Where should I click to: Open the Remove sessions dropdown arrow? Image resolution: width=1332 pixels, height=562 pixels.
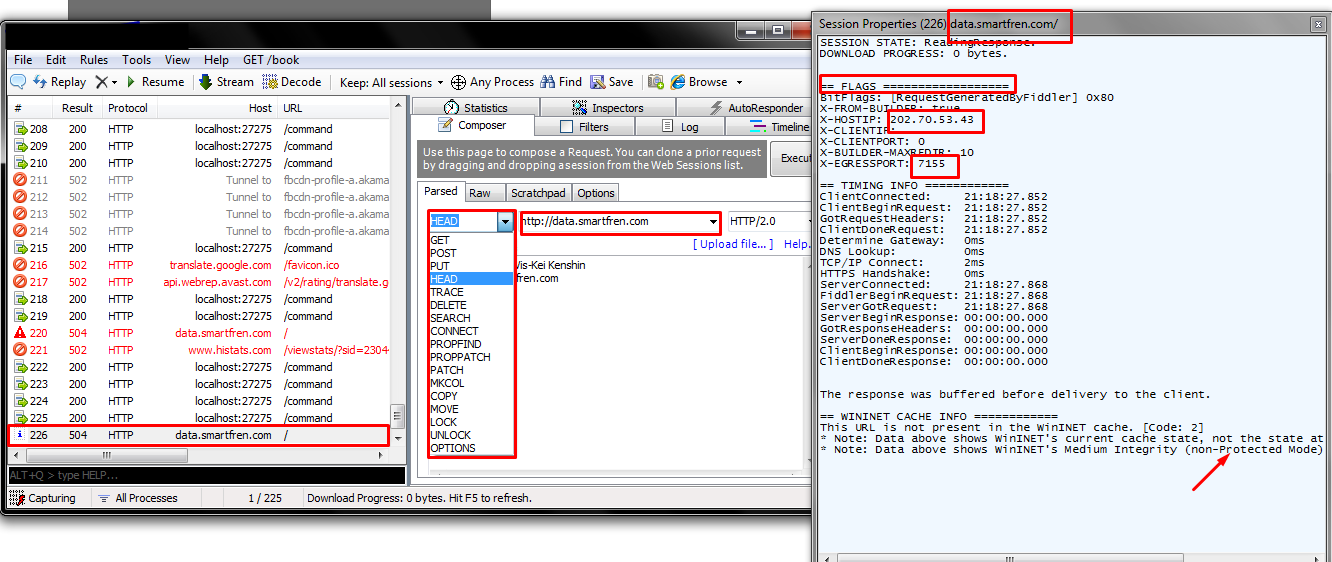(x=114, y=82)
